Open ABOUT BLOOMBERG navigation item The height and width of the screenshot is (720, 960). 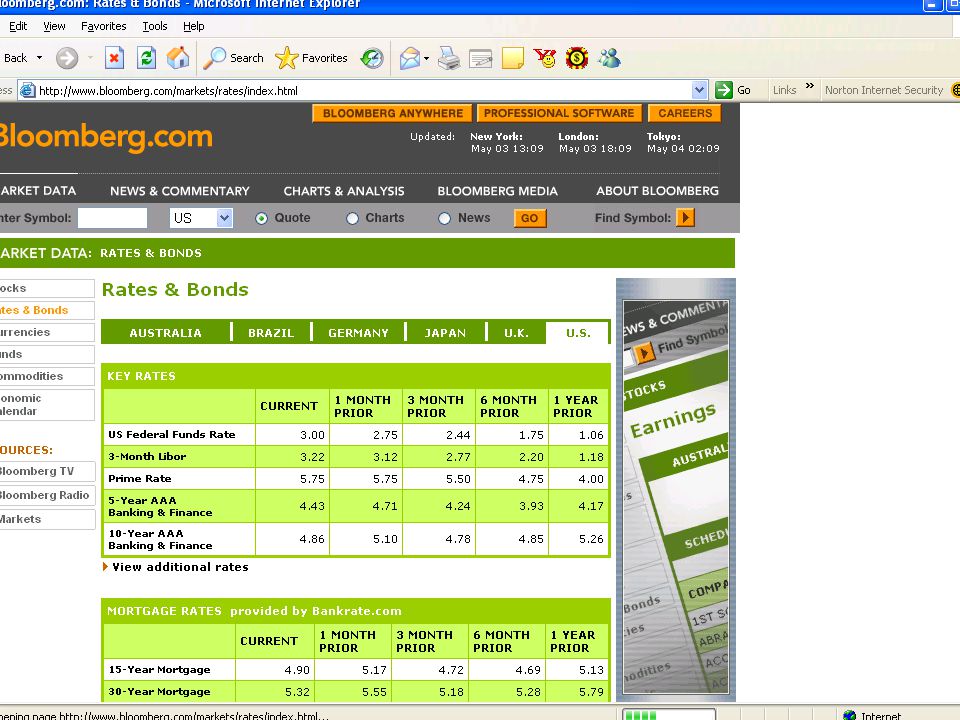[657, 191]
